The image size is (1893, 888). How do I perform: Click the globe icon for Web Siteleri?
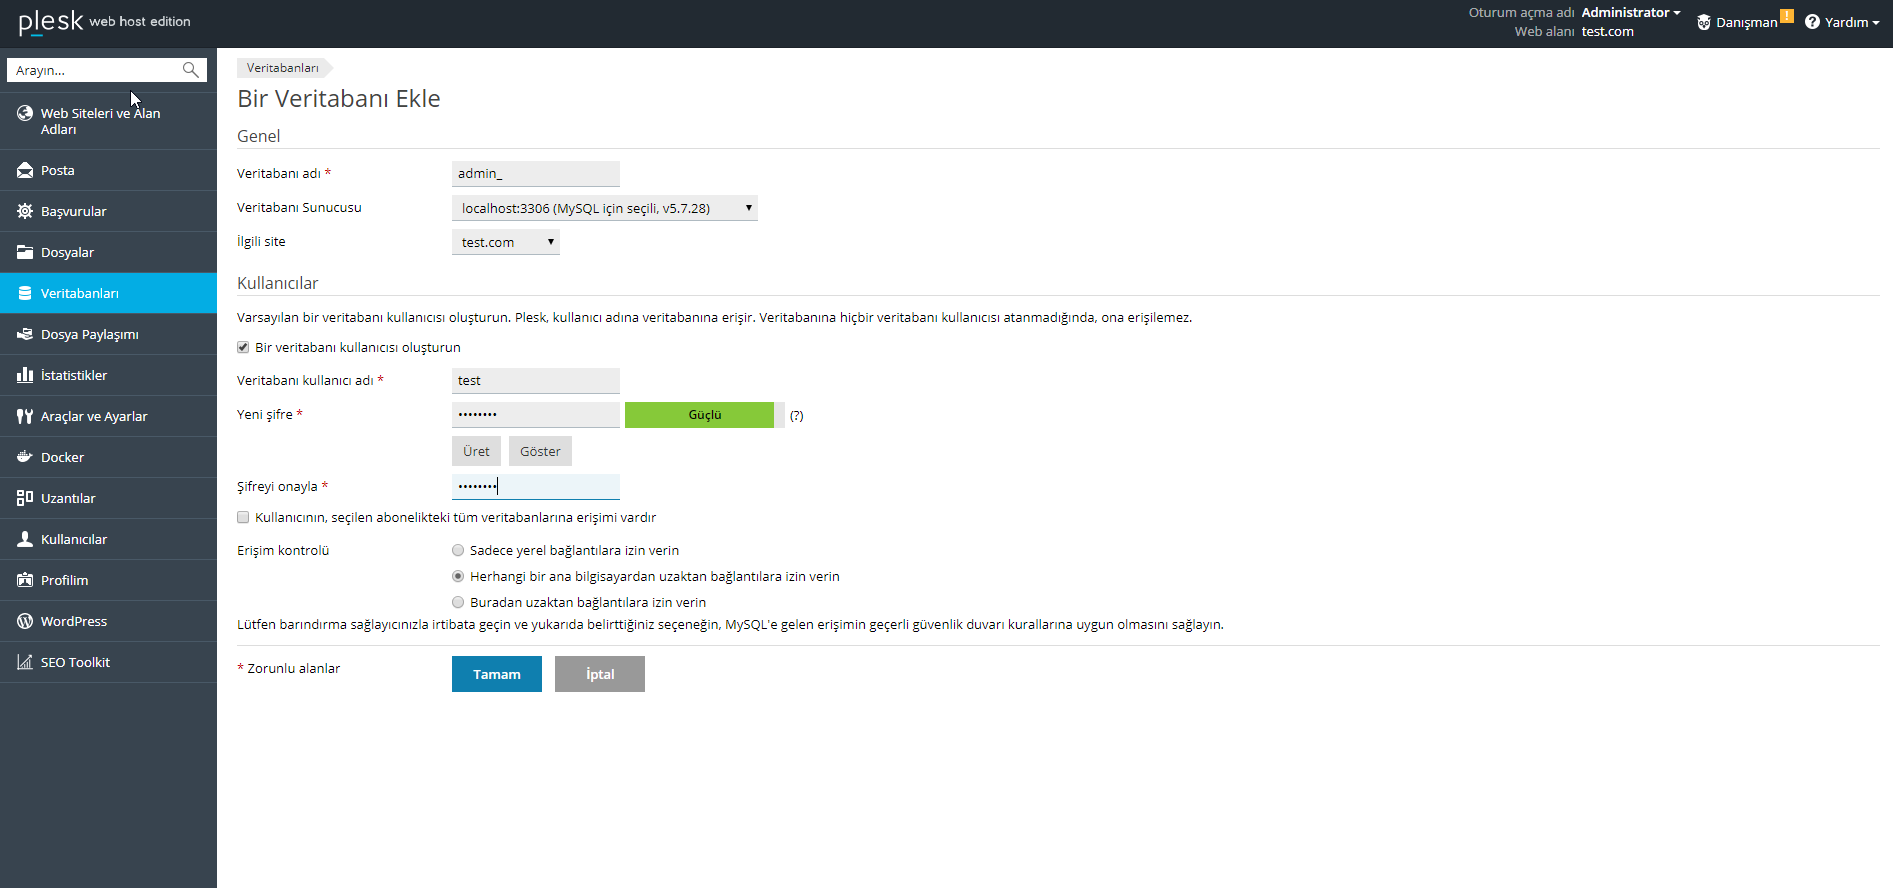[x=25, y=113]
